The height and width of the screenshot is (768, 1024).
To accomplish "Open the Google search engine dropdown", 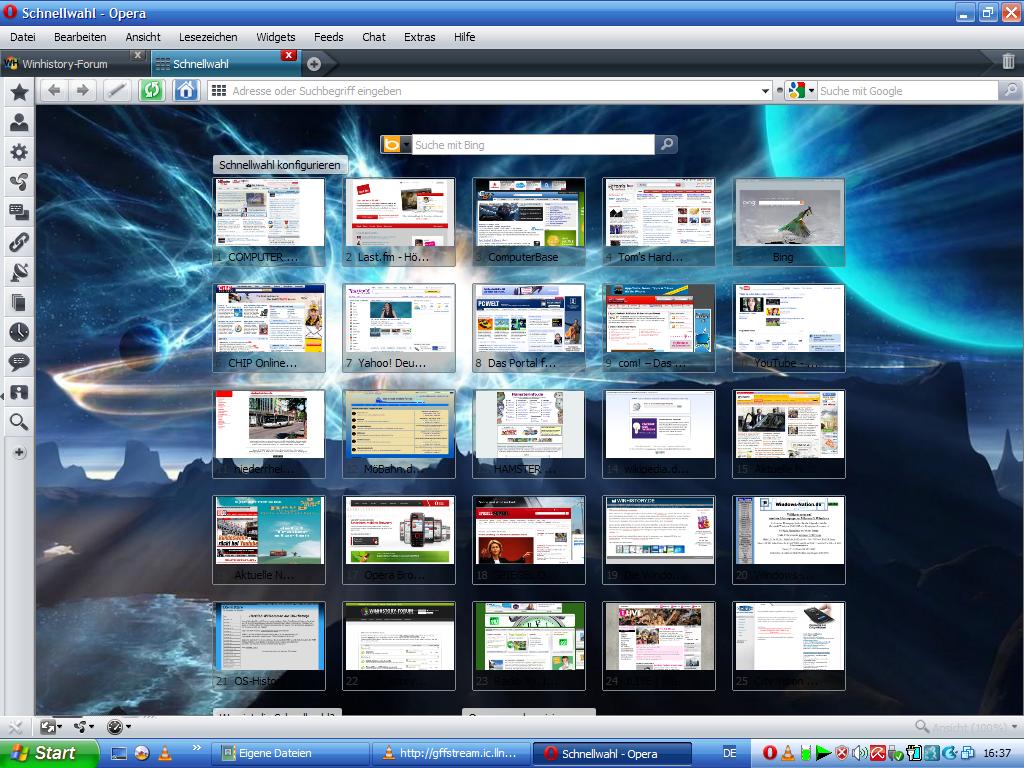I will [811, 91].
